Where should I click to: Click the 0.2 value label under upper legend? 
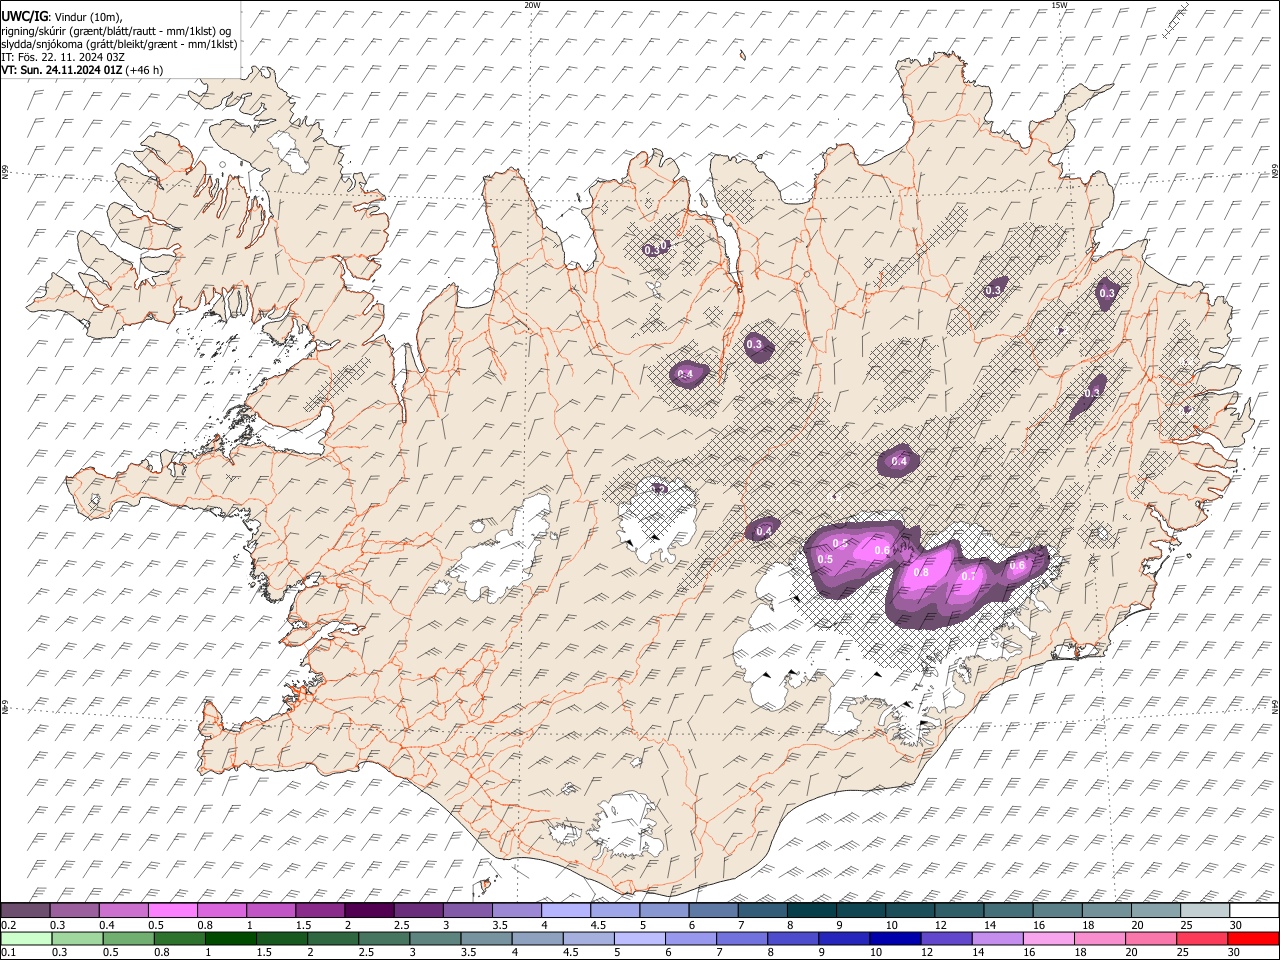coord(8,925)
